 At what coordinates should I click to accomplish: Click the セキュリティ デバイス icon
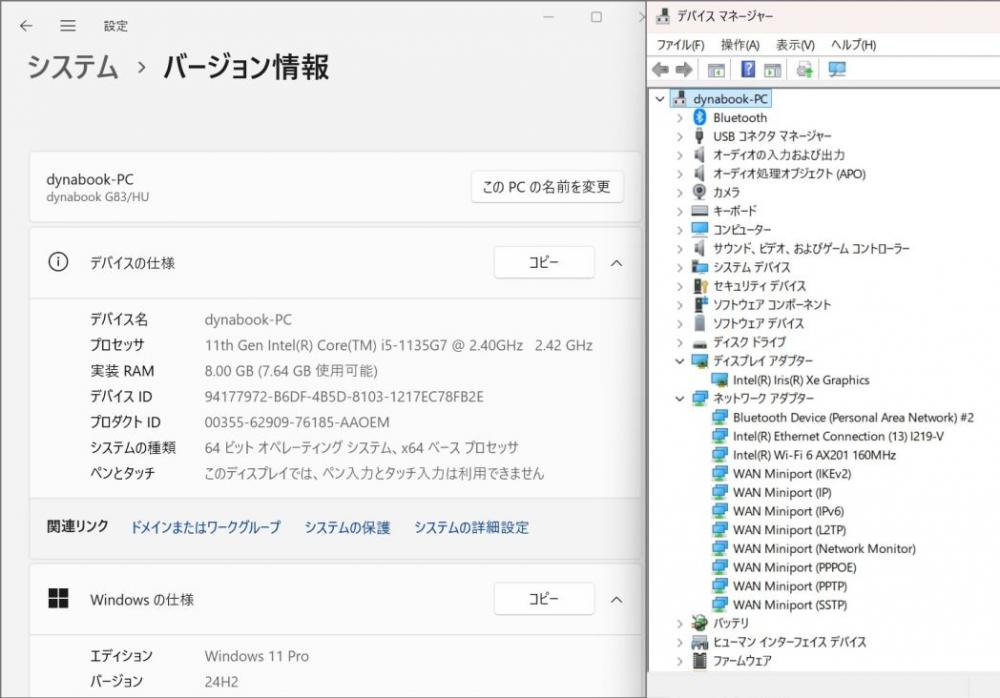tap(700, 286)
